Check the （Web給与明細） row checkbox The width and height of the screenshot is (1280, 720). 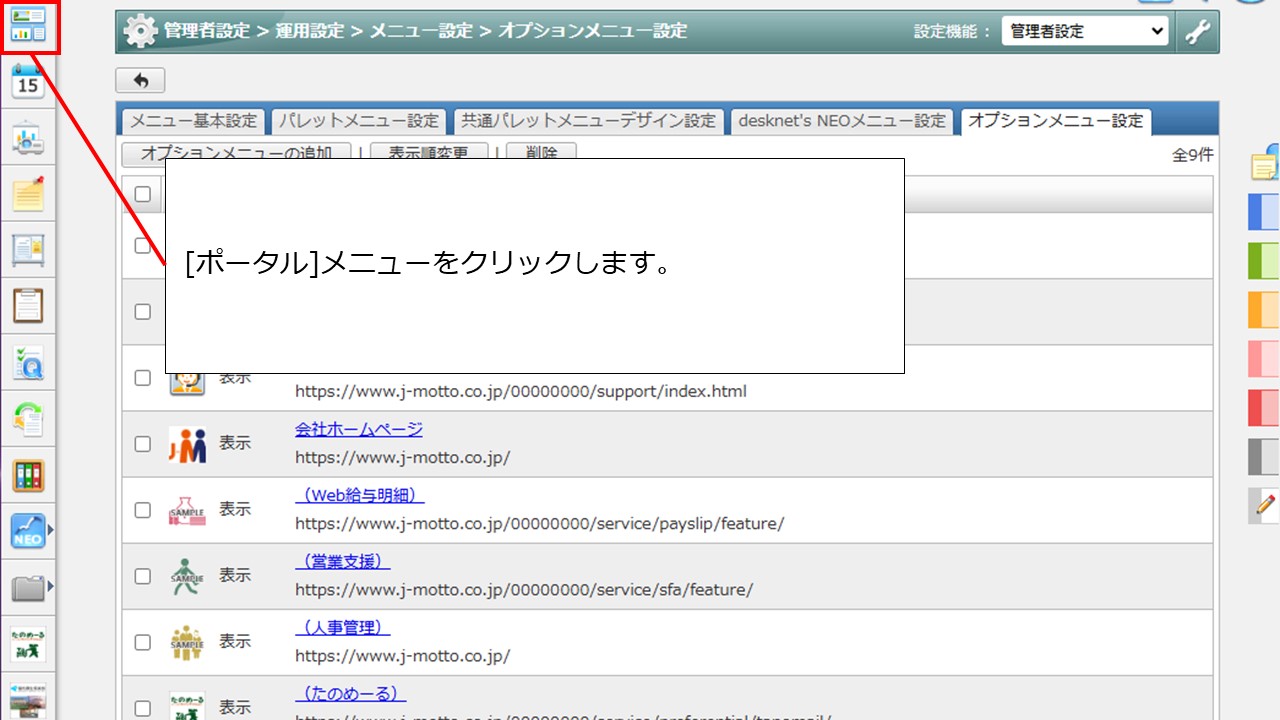pos(143,510)
